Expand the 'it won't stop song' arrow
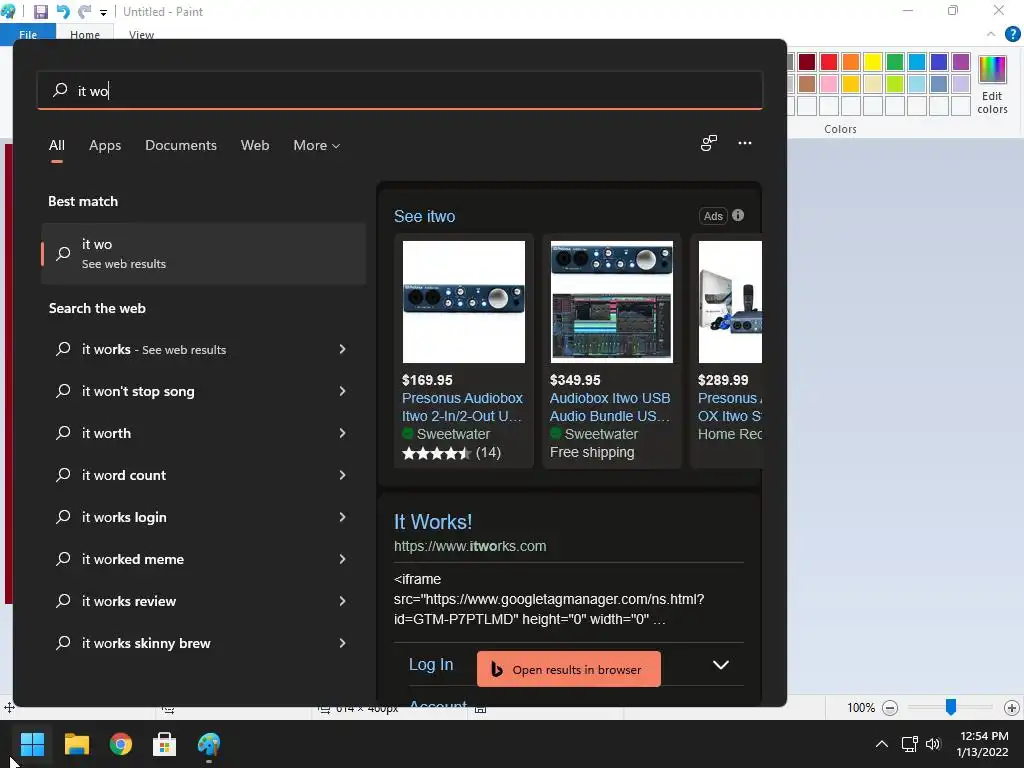Screen dimensions: 1024x768 pos(342,391)
